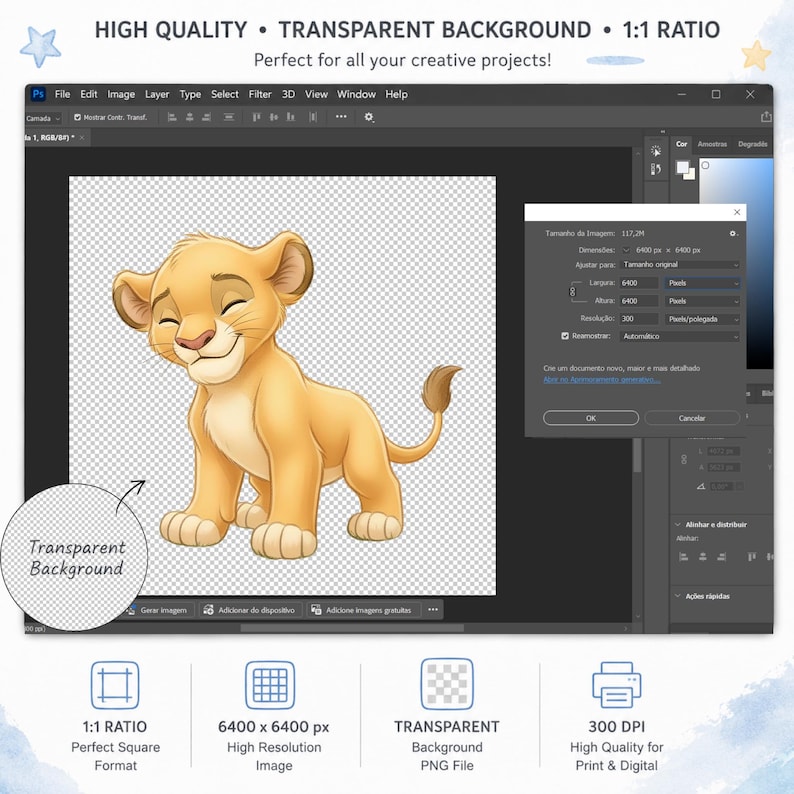Align top edges in Alinhar section
The image size is (794, 794).
pyautogui.click(x=752, y=557)
